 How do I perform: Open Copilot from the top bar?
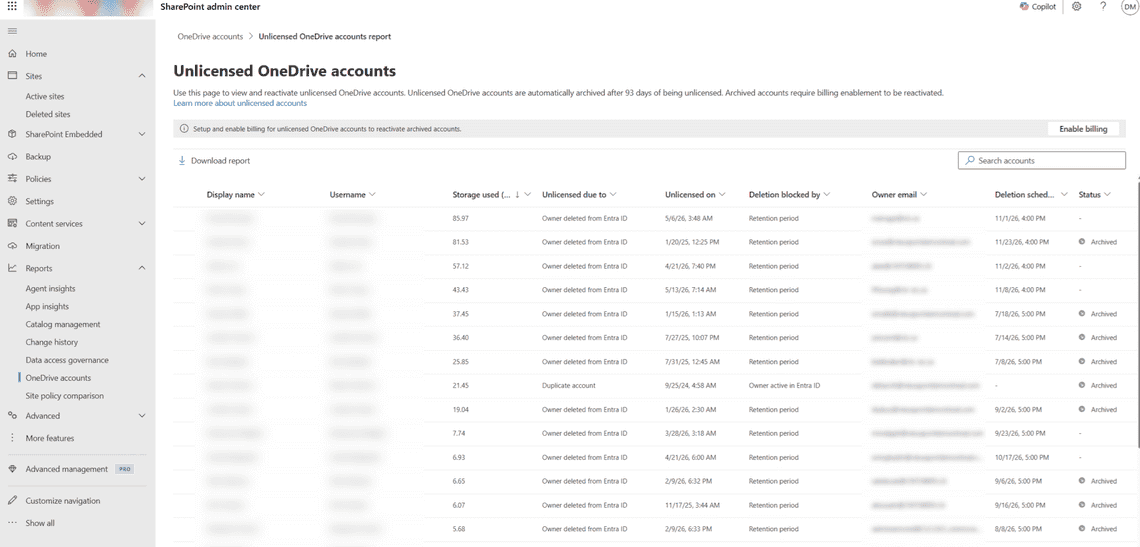(1037, 7)
